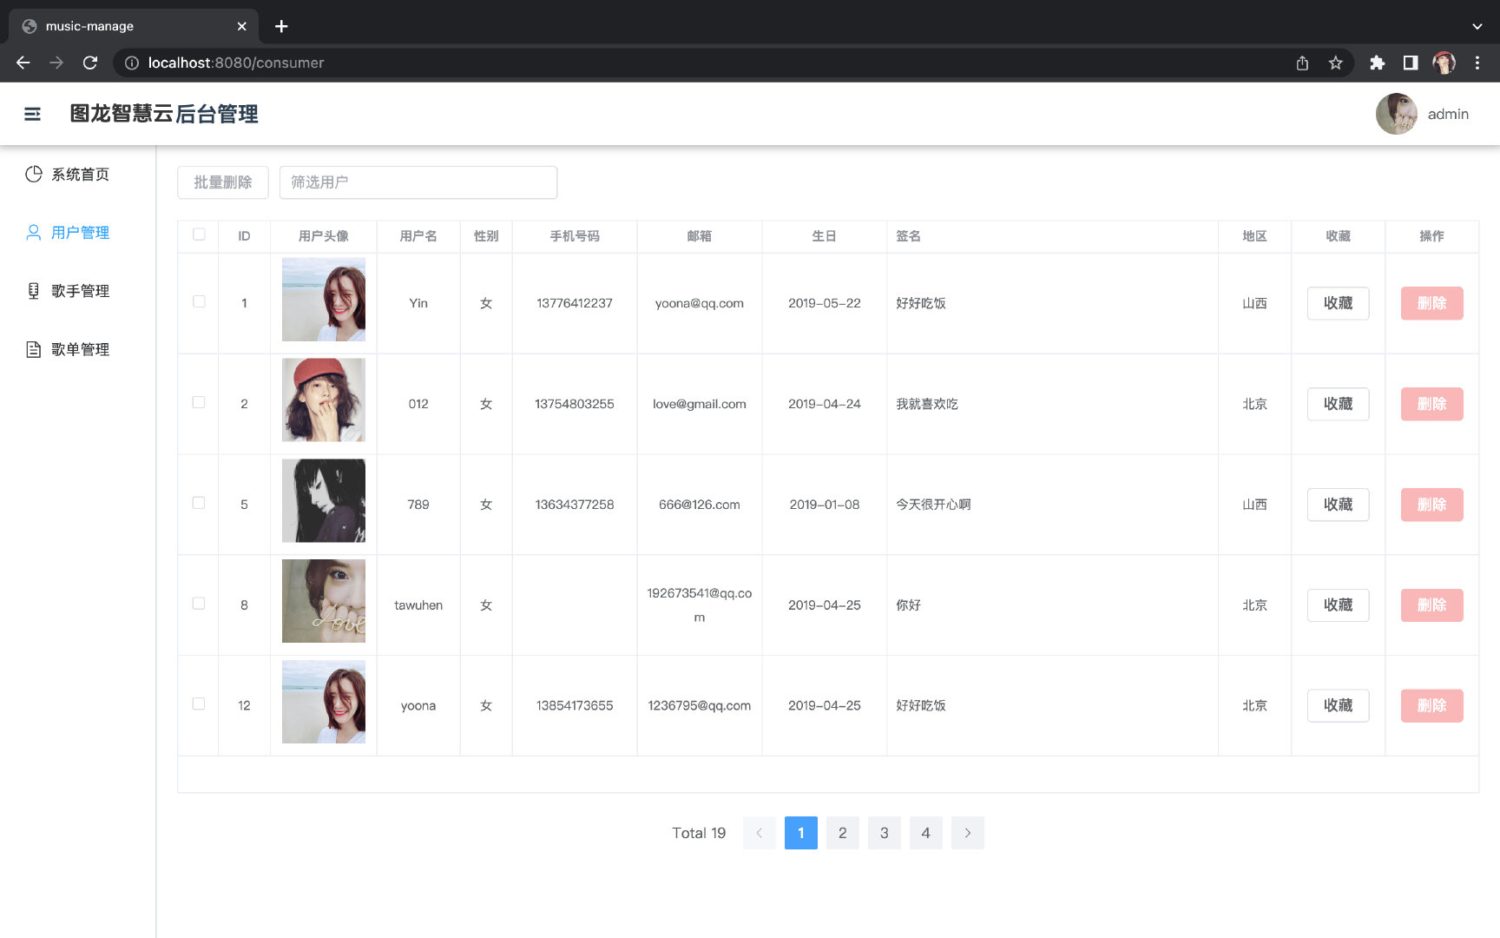The image size is (1500, 938).
Task: Focus the 筛选用户 filter field
Action: point(418,182)
